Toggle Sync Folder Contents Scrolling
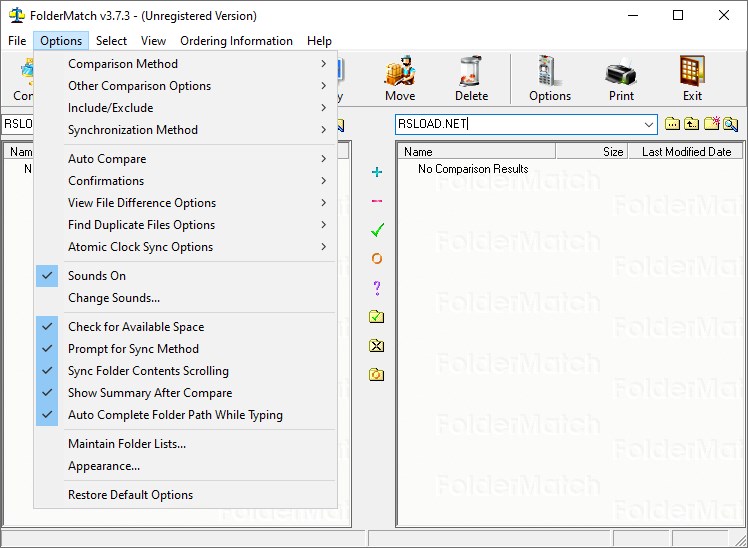The height and width of the screenshot is (548, 748). pyautogui.click(x=185, y=371)
